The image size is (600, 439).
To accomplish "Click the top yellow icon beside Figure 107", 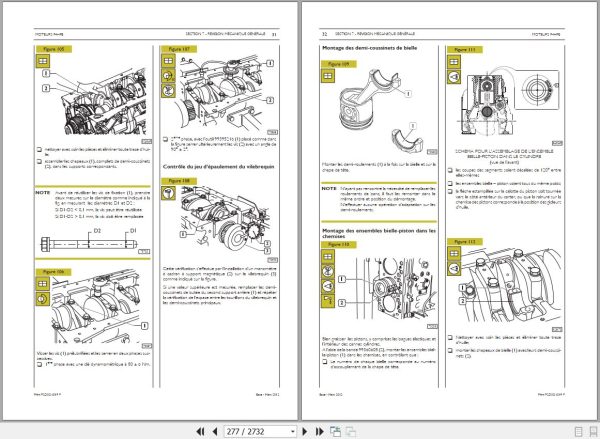I will [168, 61].
